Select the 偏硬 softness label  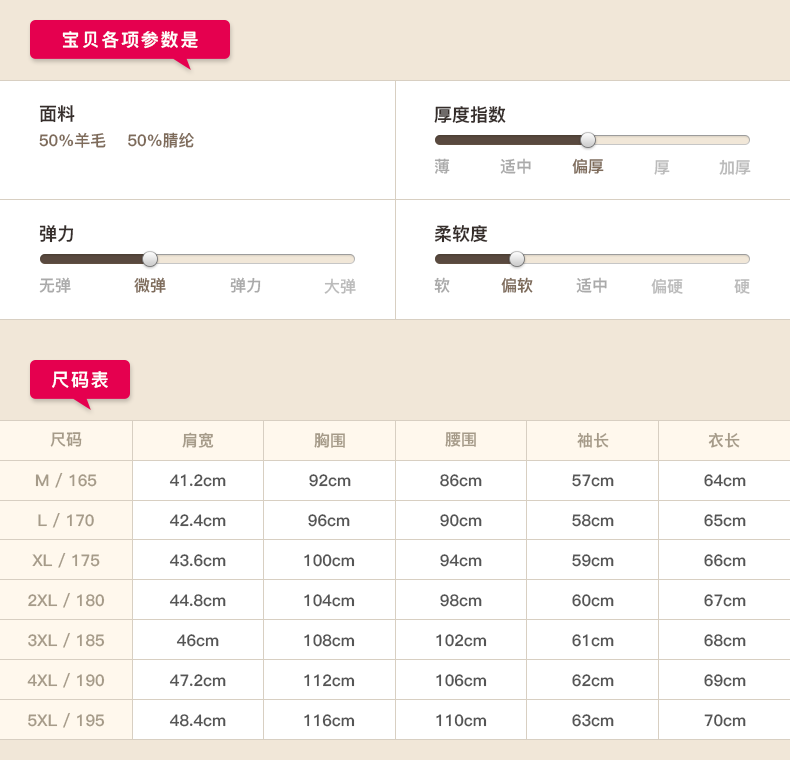coord(667,286)
